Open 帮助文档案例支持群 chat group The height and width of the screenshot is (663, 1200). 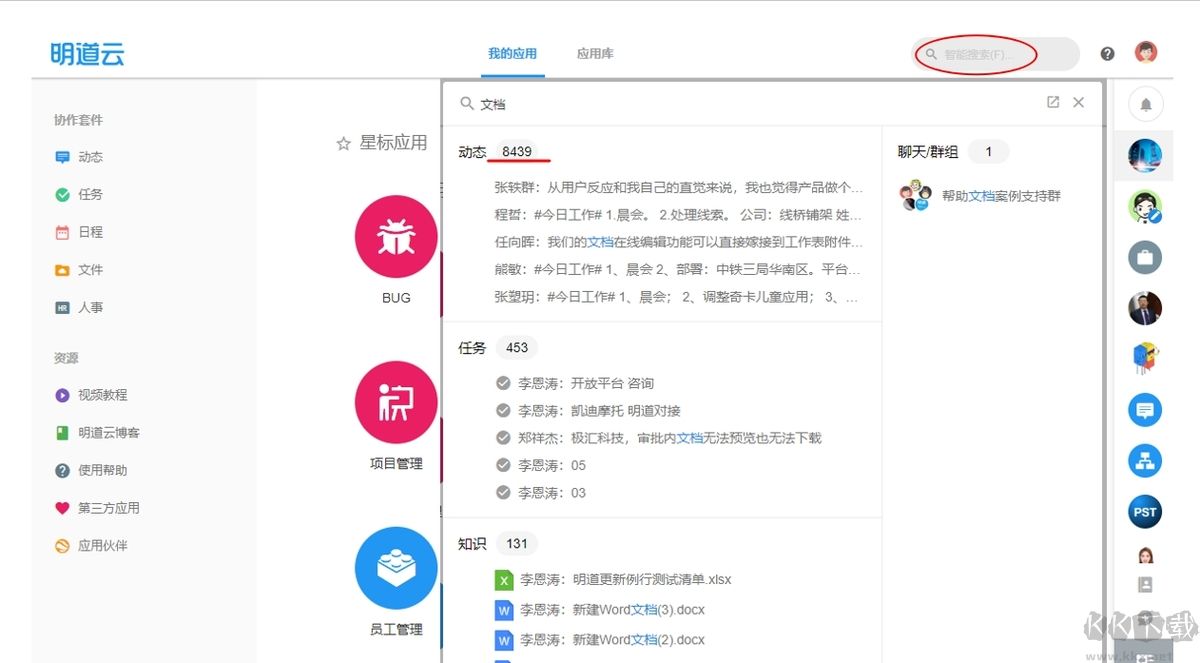(x=1000, y=196)
